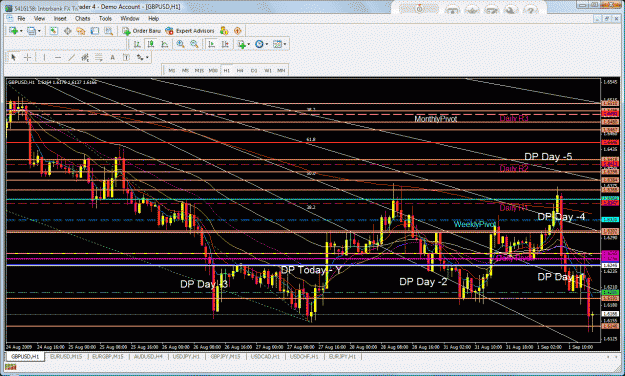
Task: Expand the Indicators dropdown arrow
Action: 249,44
